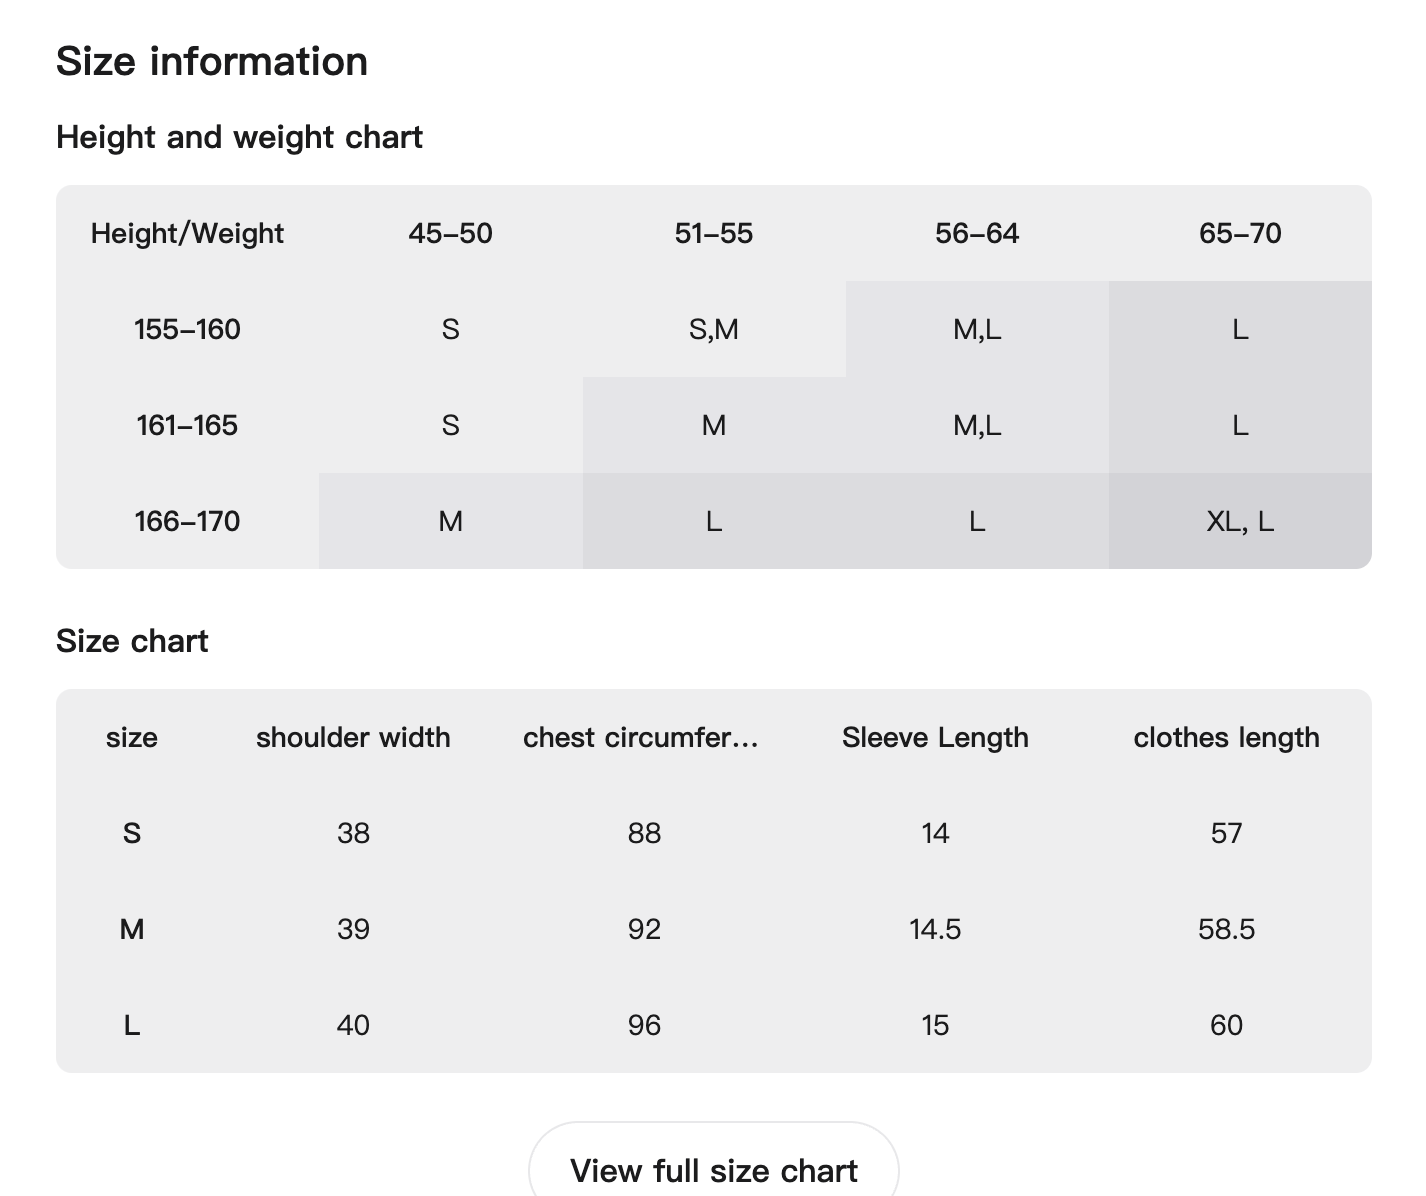This screenshot has width=1426, height=1196.
Task: Select the 14.5 sleeve length value
Action: pos(935,929)
